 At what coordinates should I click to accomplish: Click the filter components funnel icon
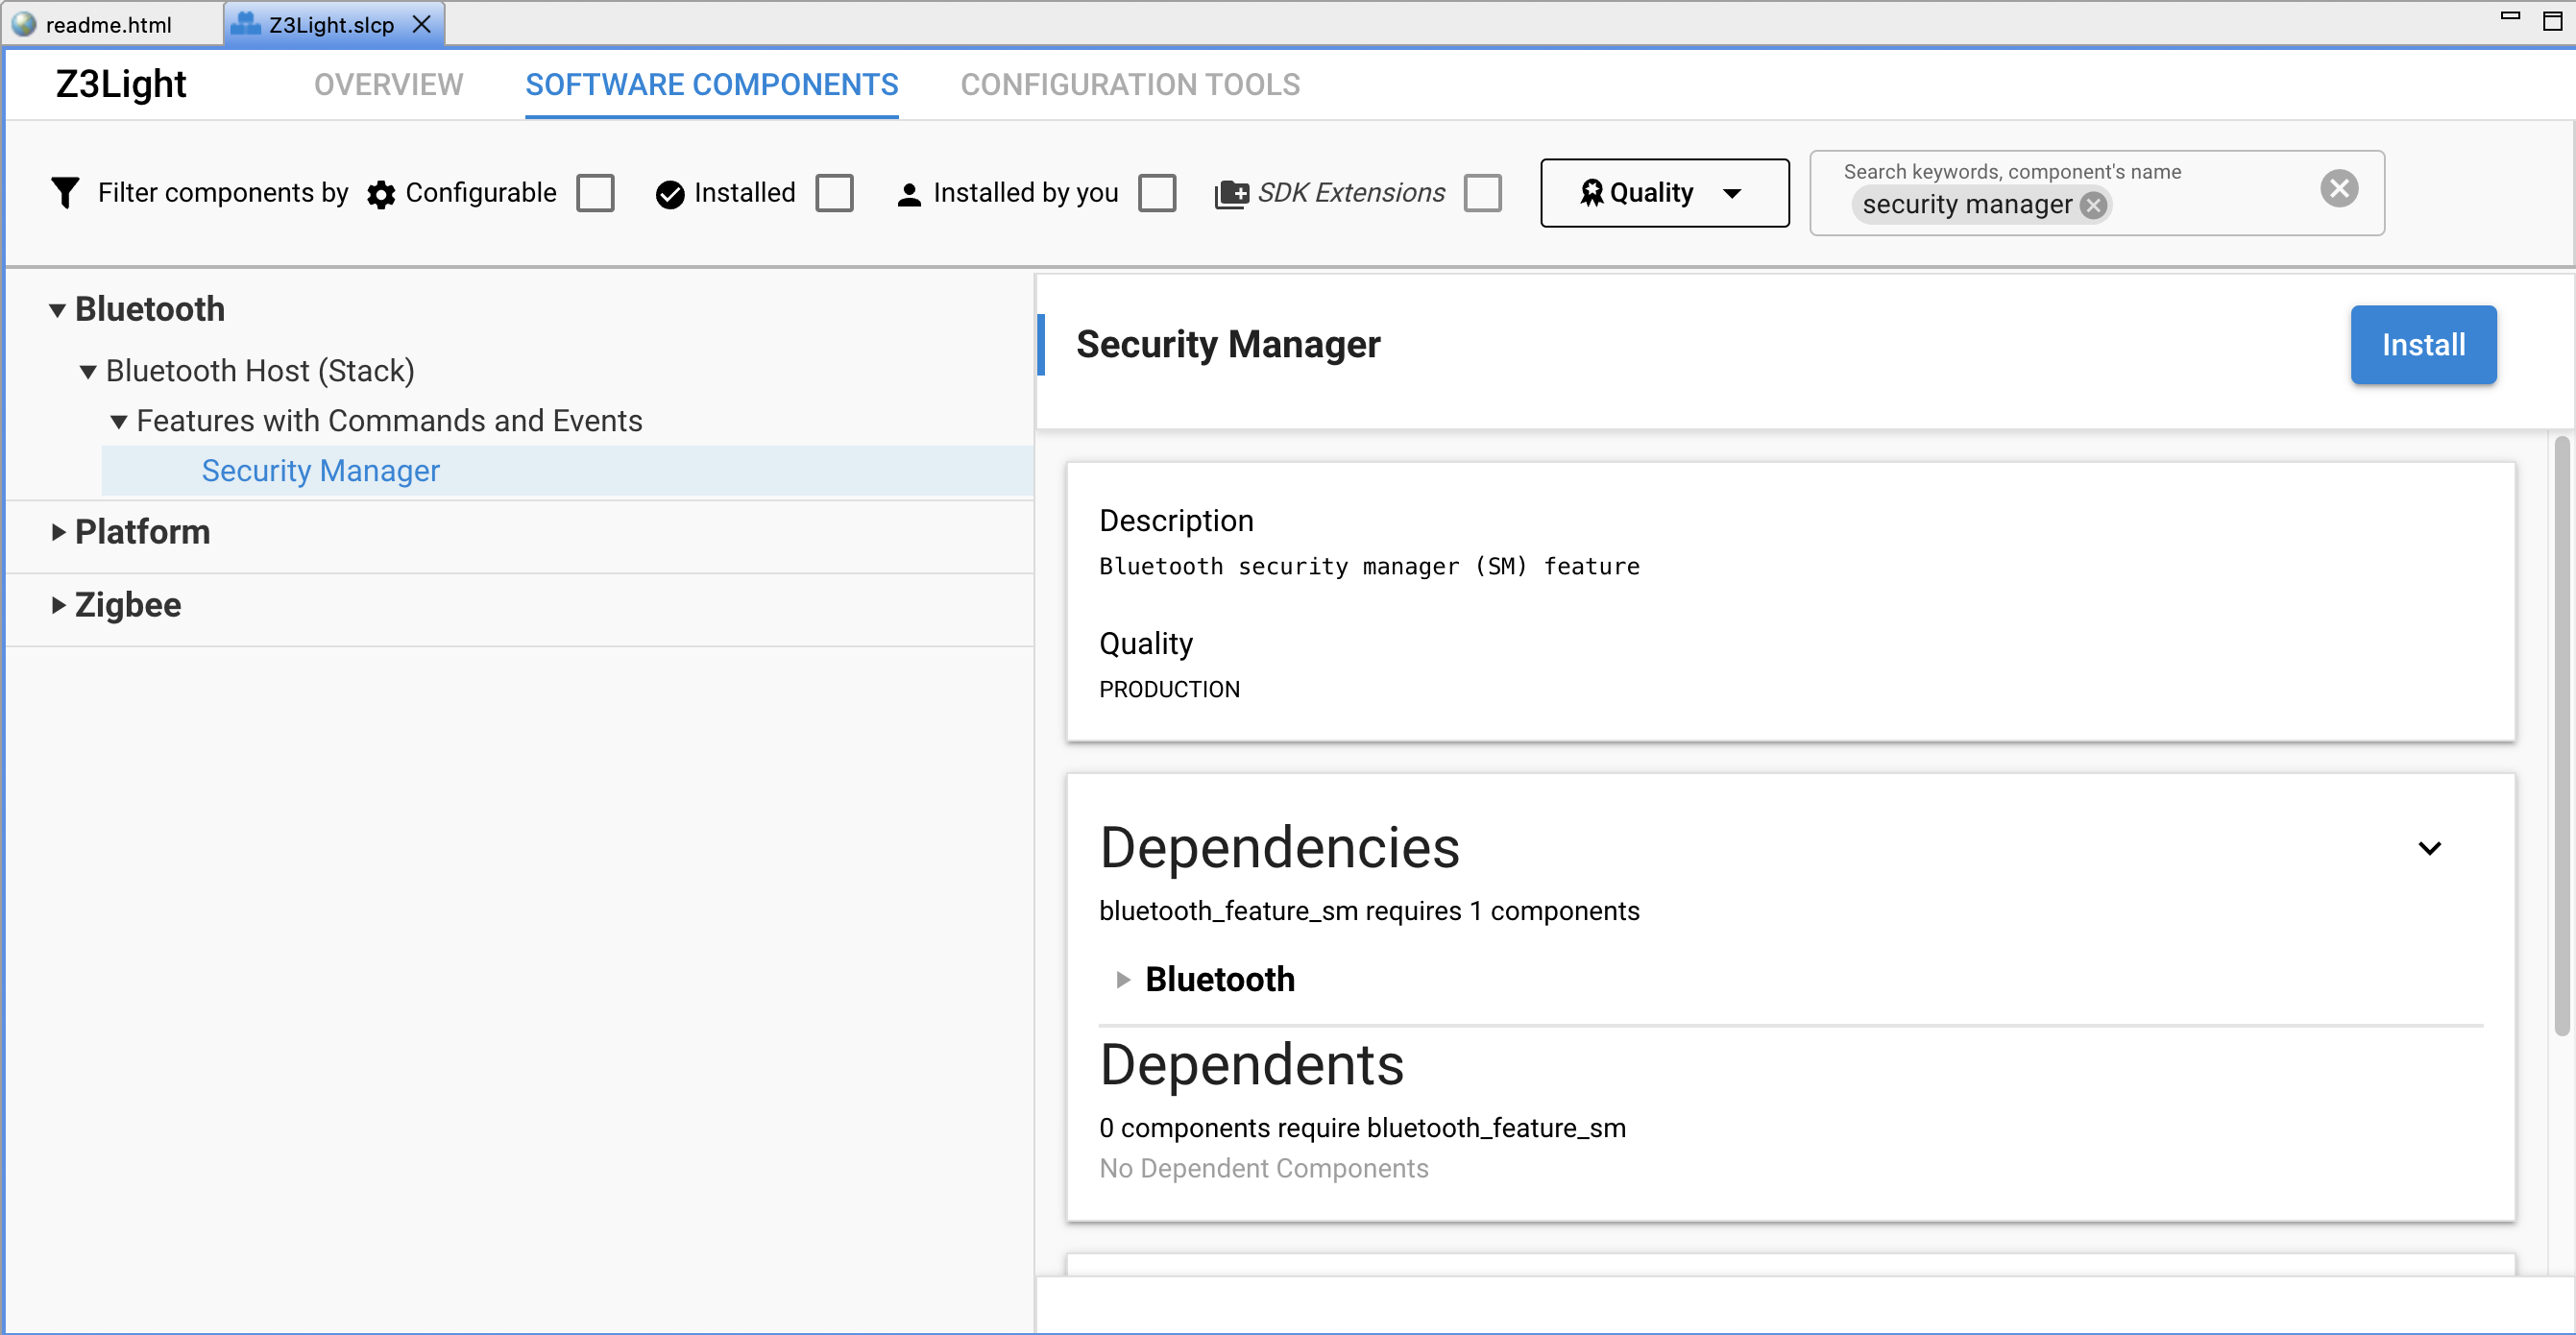pos(65,192)
